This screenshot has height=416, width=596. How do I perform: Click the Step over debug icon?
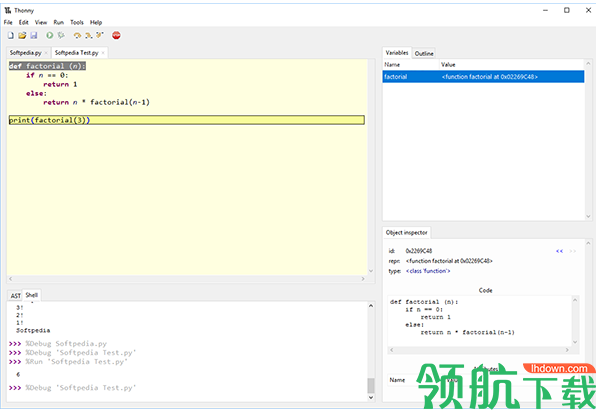[x=77, y=35]
